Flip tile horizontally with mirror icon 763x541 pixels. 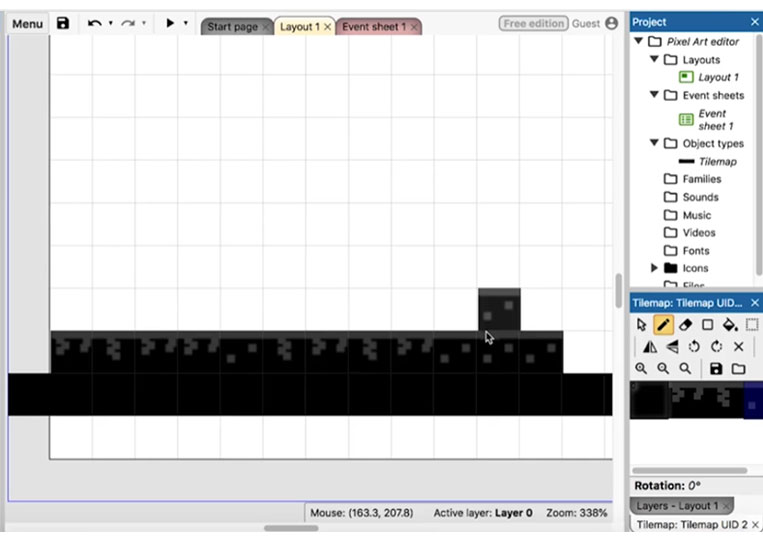point(650,347)
